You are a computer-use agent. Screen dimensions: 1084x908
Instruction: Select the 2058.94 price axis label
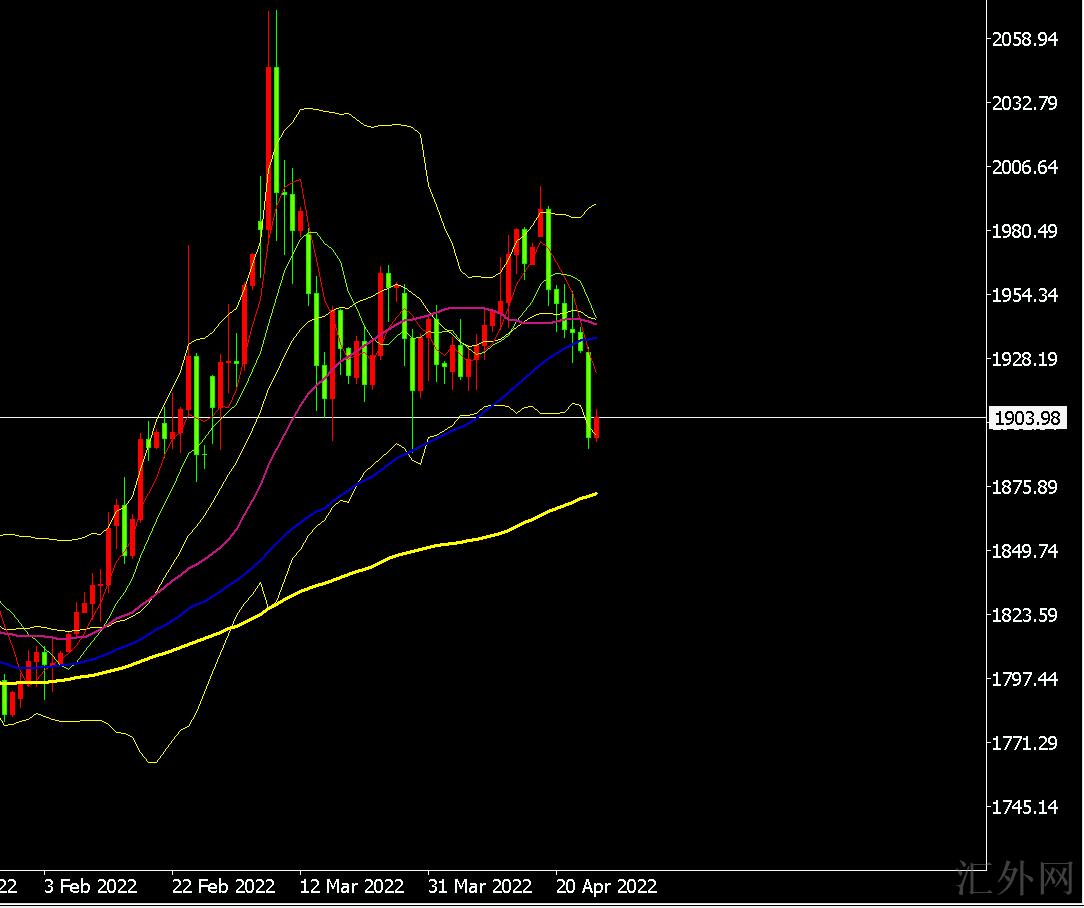tap(1024, 39)
